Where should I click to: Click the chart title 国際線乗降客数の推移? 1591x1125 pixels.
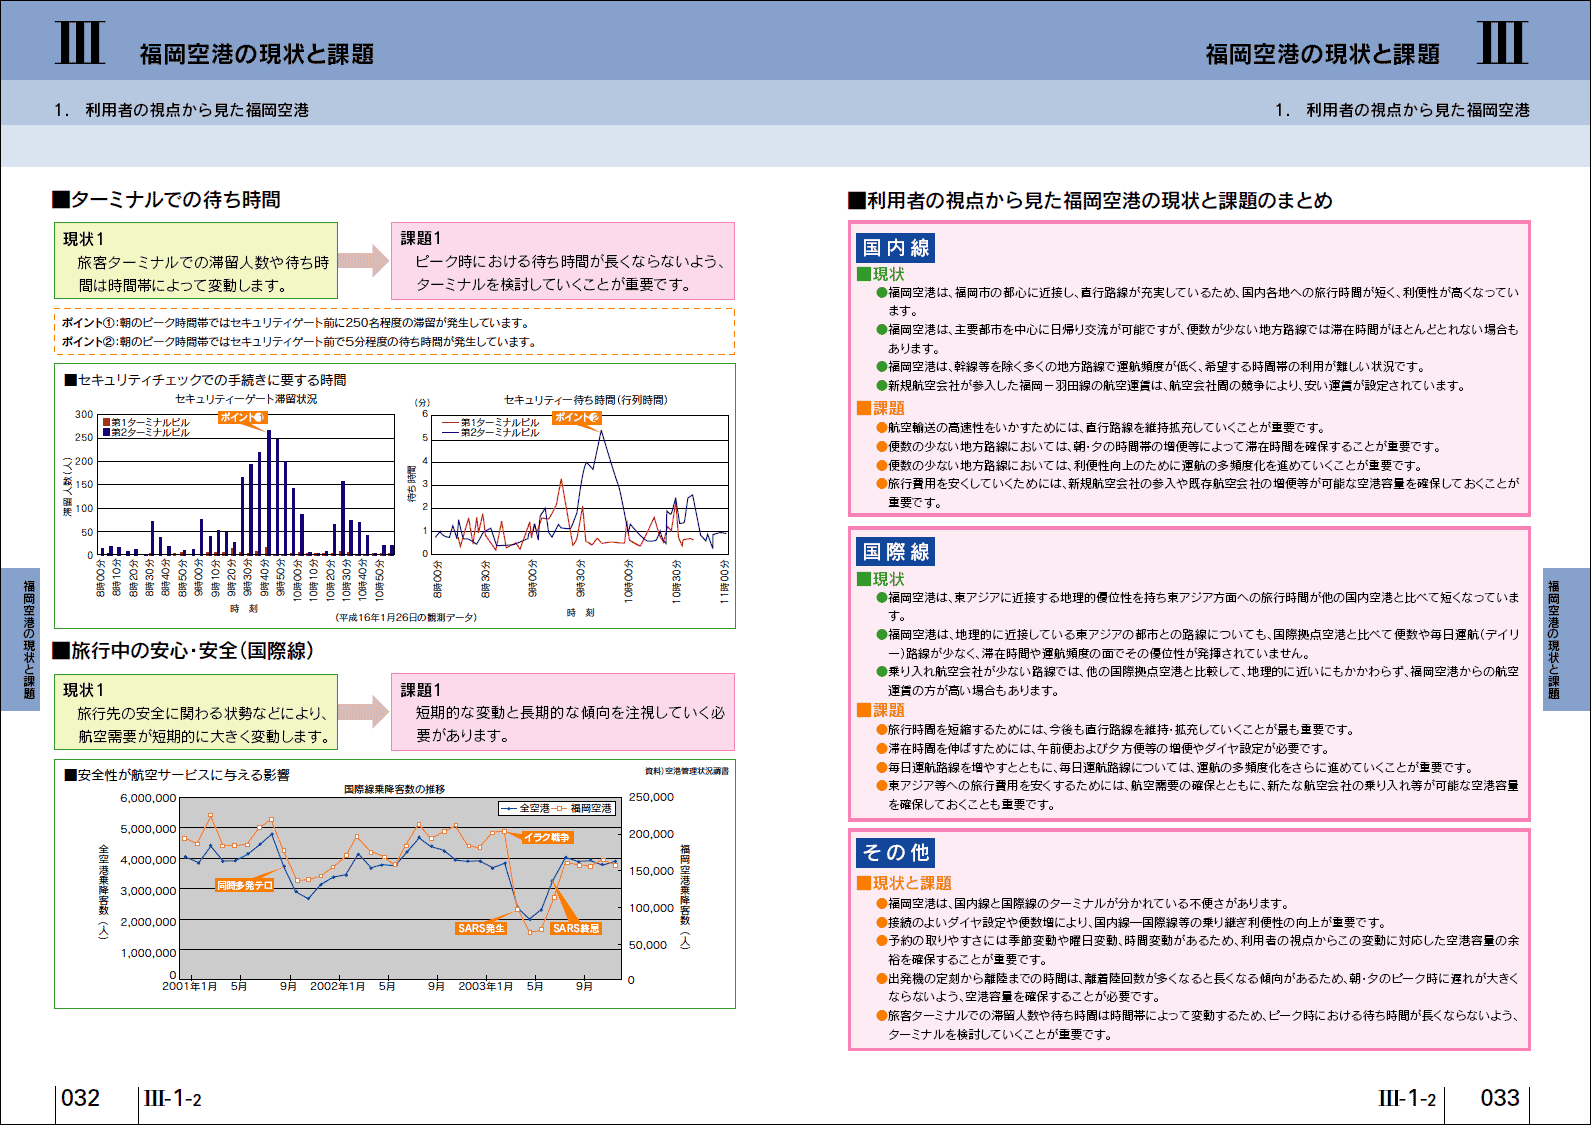coord(394,789)
